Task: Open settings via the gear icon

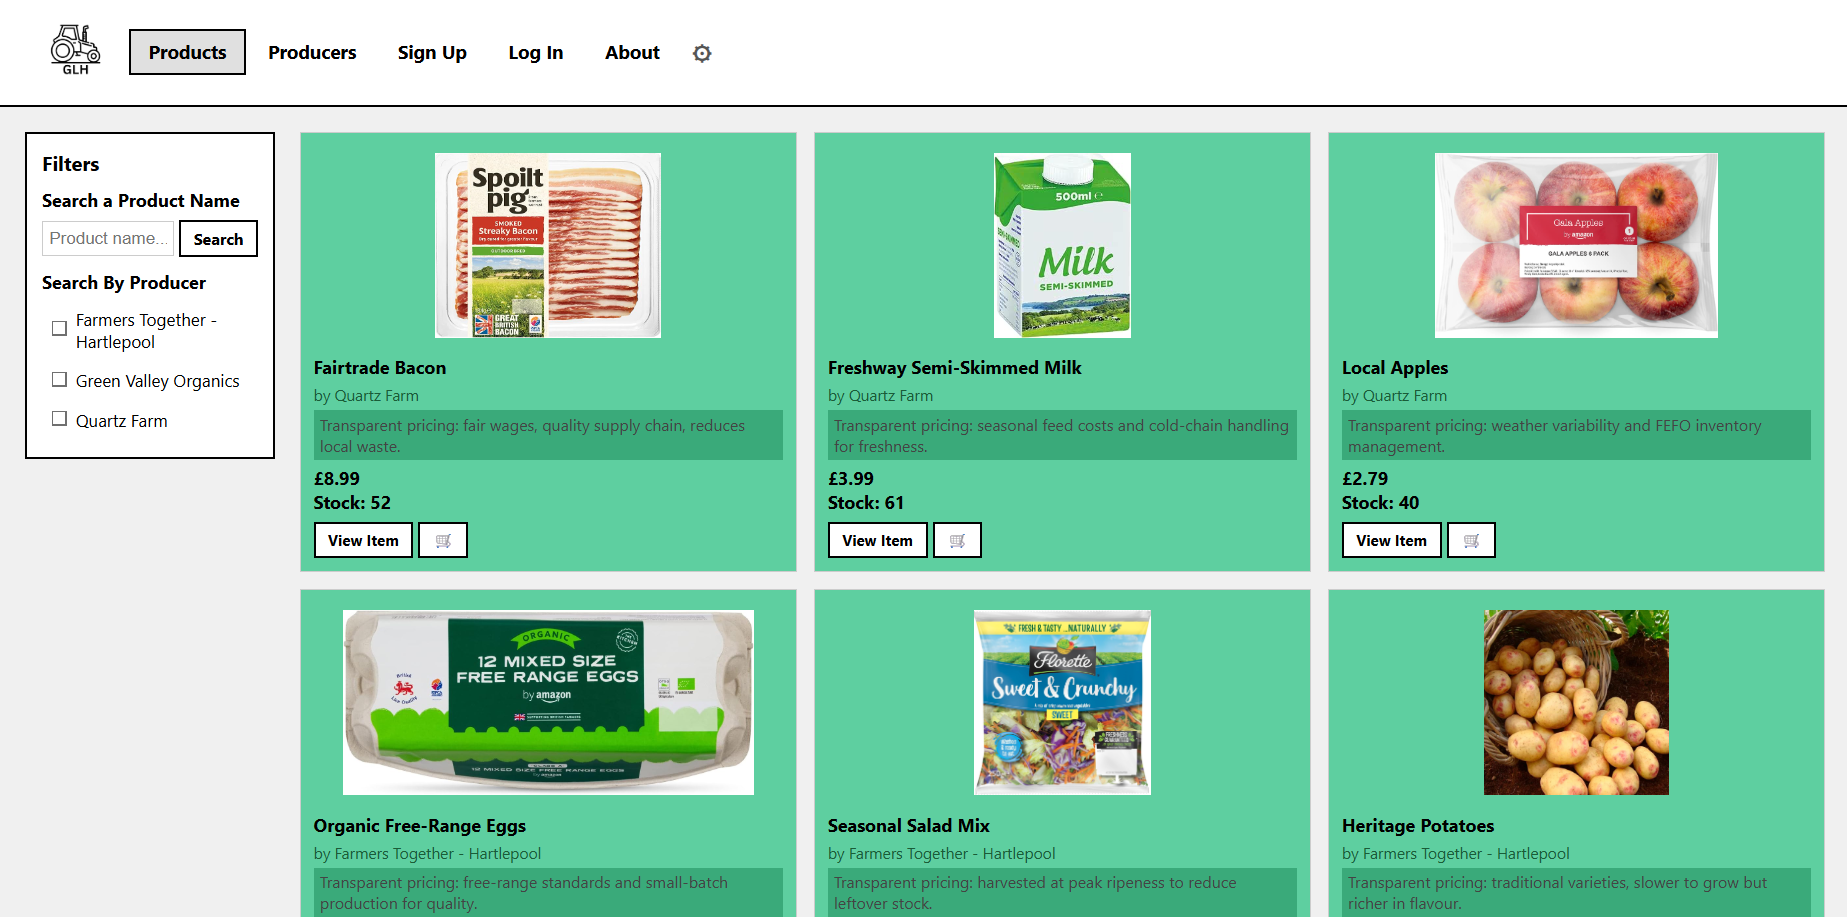Action: pyautogui.click(x=702, y=53)
